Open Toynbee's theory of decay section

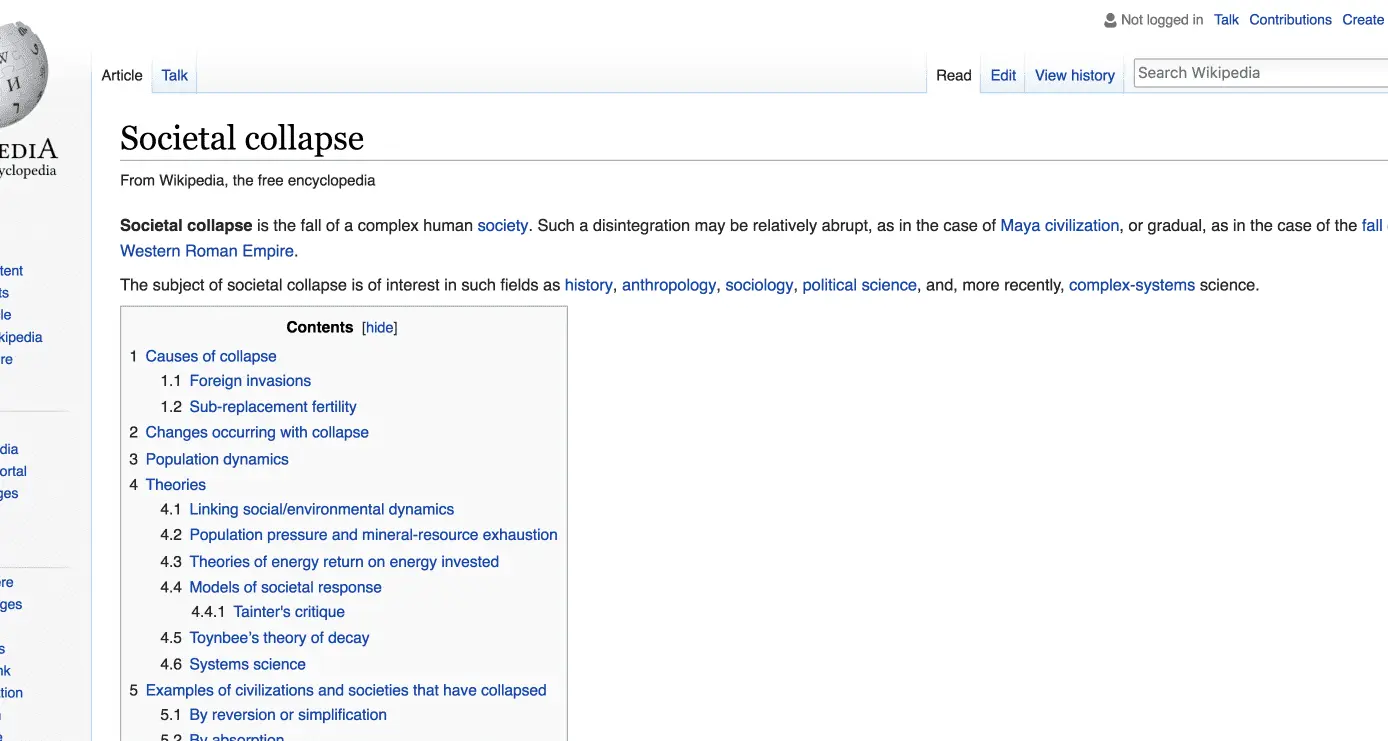279,638
